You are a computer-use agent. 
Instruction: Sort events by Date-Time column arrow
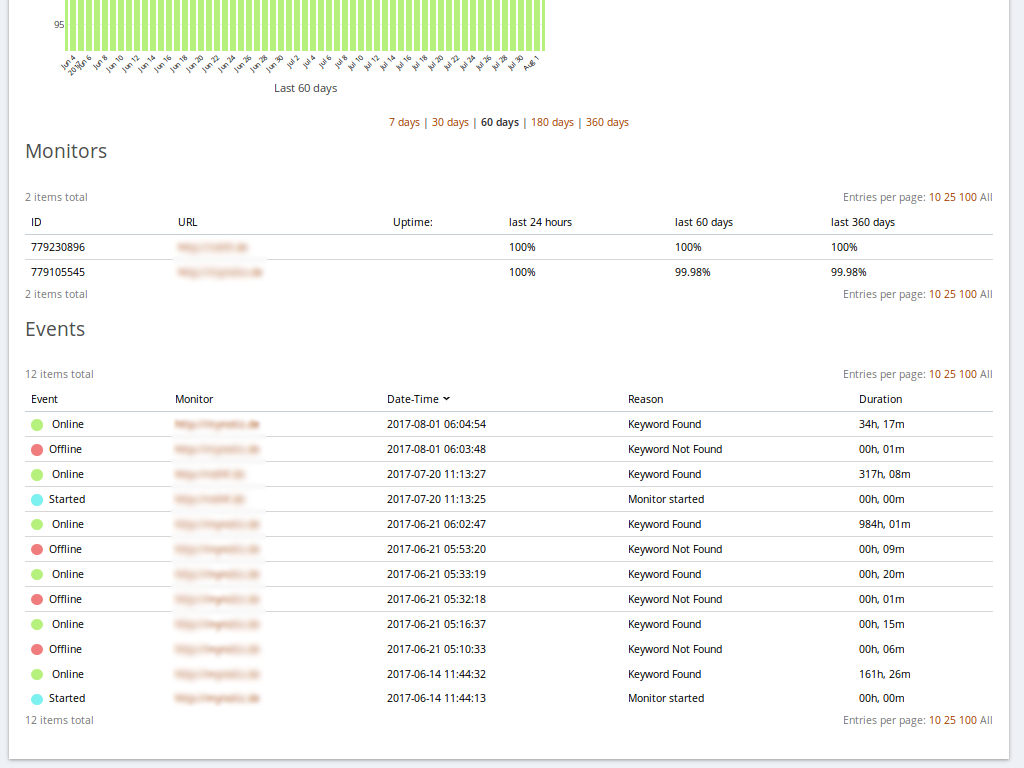pyautogui.click(x=447, y=399)
